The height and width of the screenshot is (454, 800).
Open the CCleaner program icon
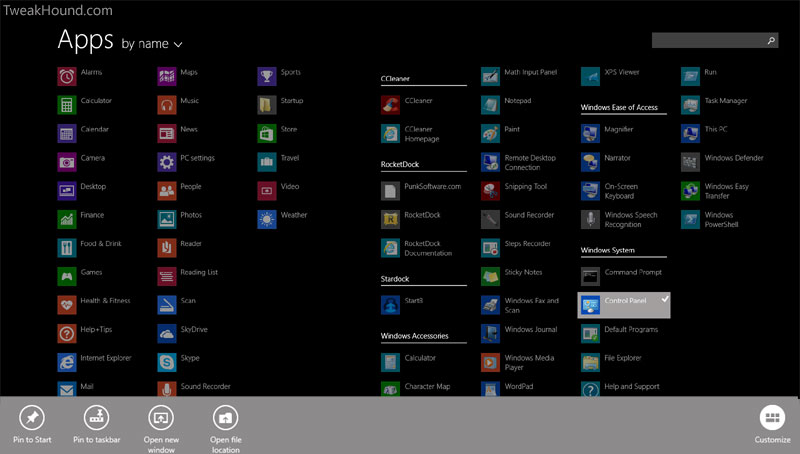point(390,105)
